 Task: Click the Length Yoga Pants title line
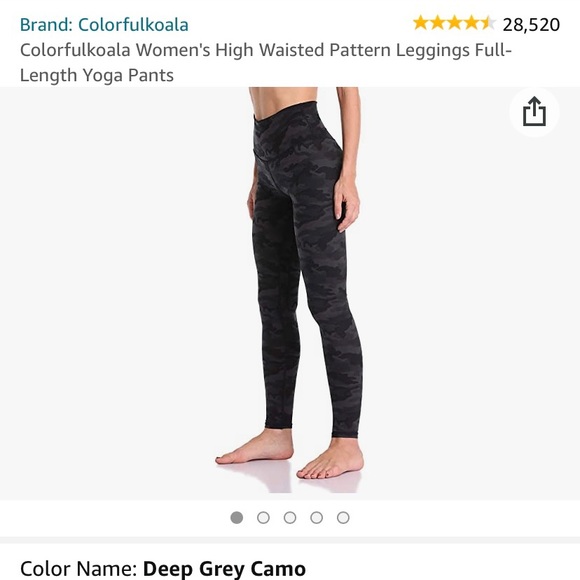(97, 75)
